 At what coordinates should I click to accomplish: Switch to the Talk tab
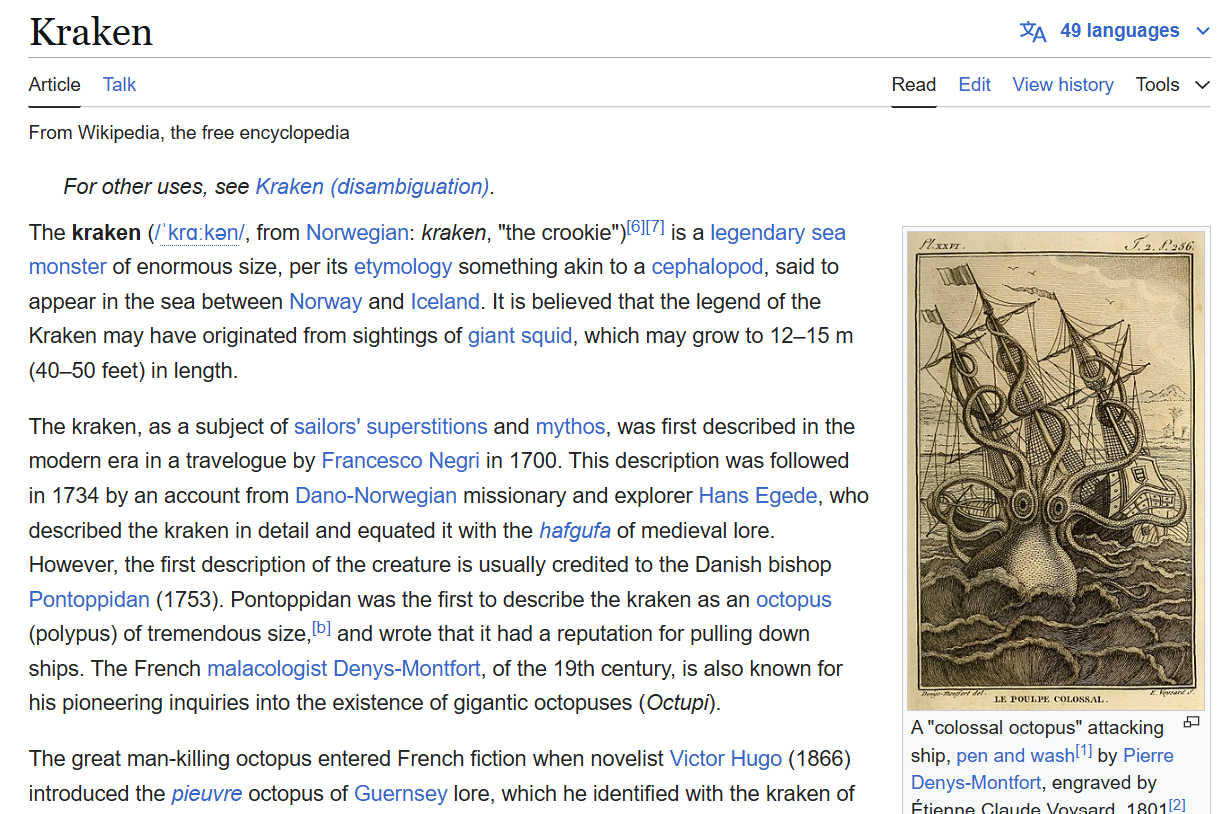coord(119,85)
